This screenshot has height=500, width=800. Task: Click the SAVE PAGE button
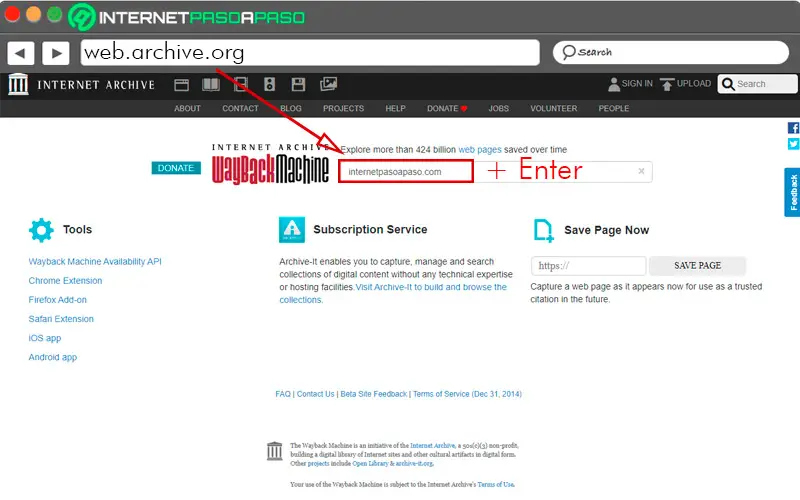(697, 266)
